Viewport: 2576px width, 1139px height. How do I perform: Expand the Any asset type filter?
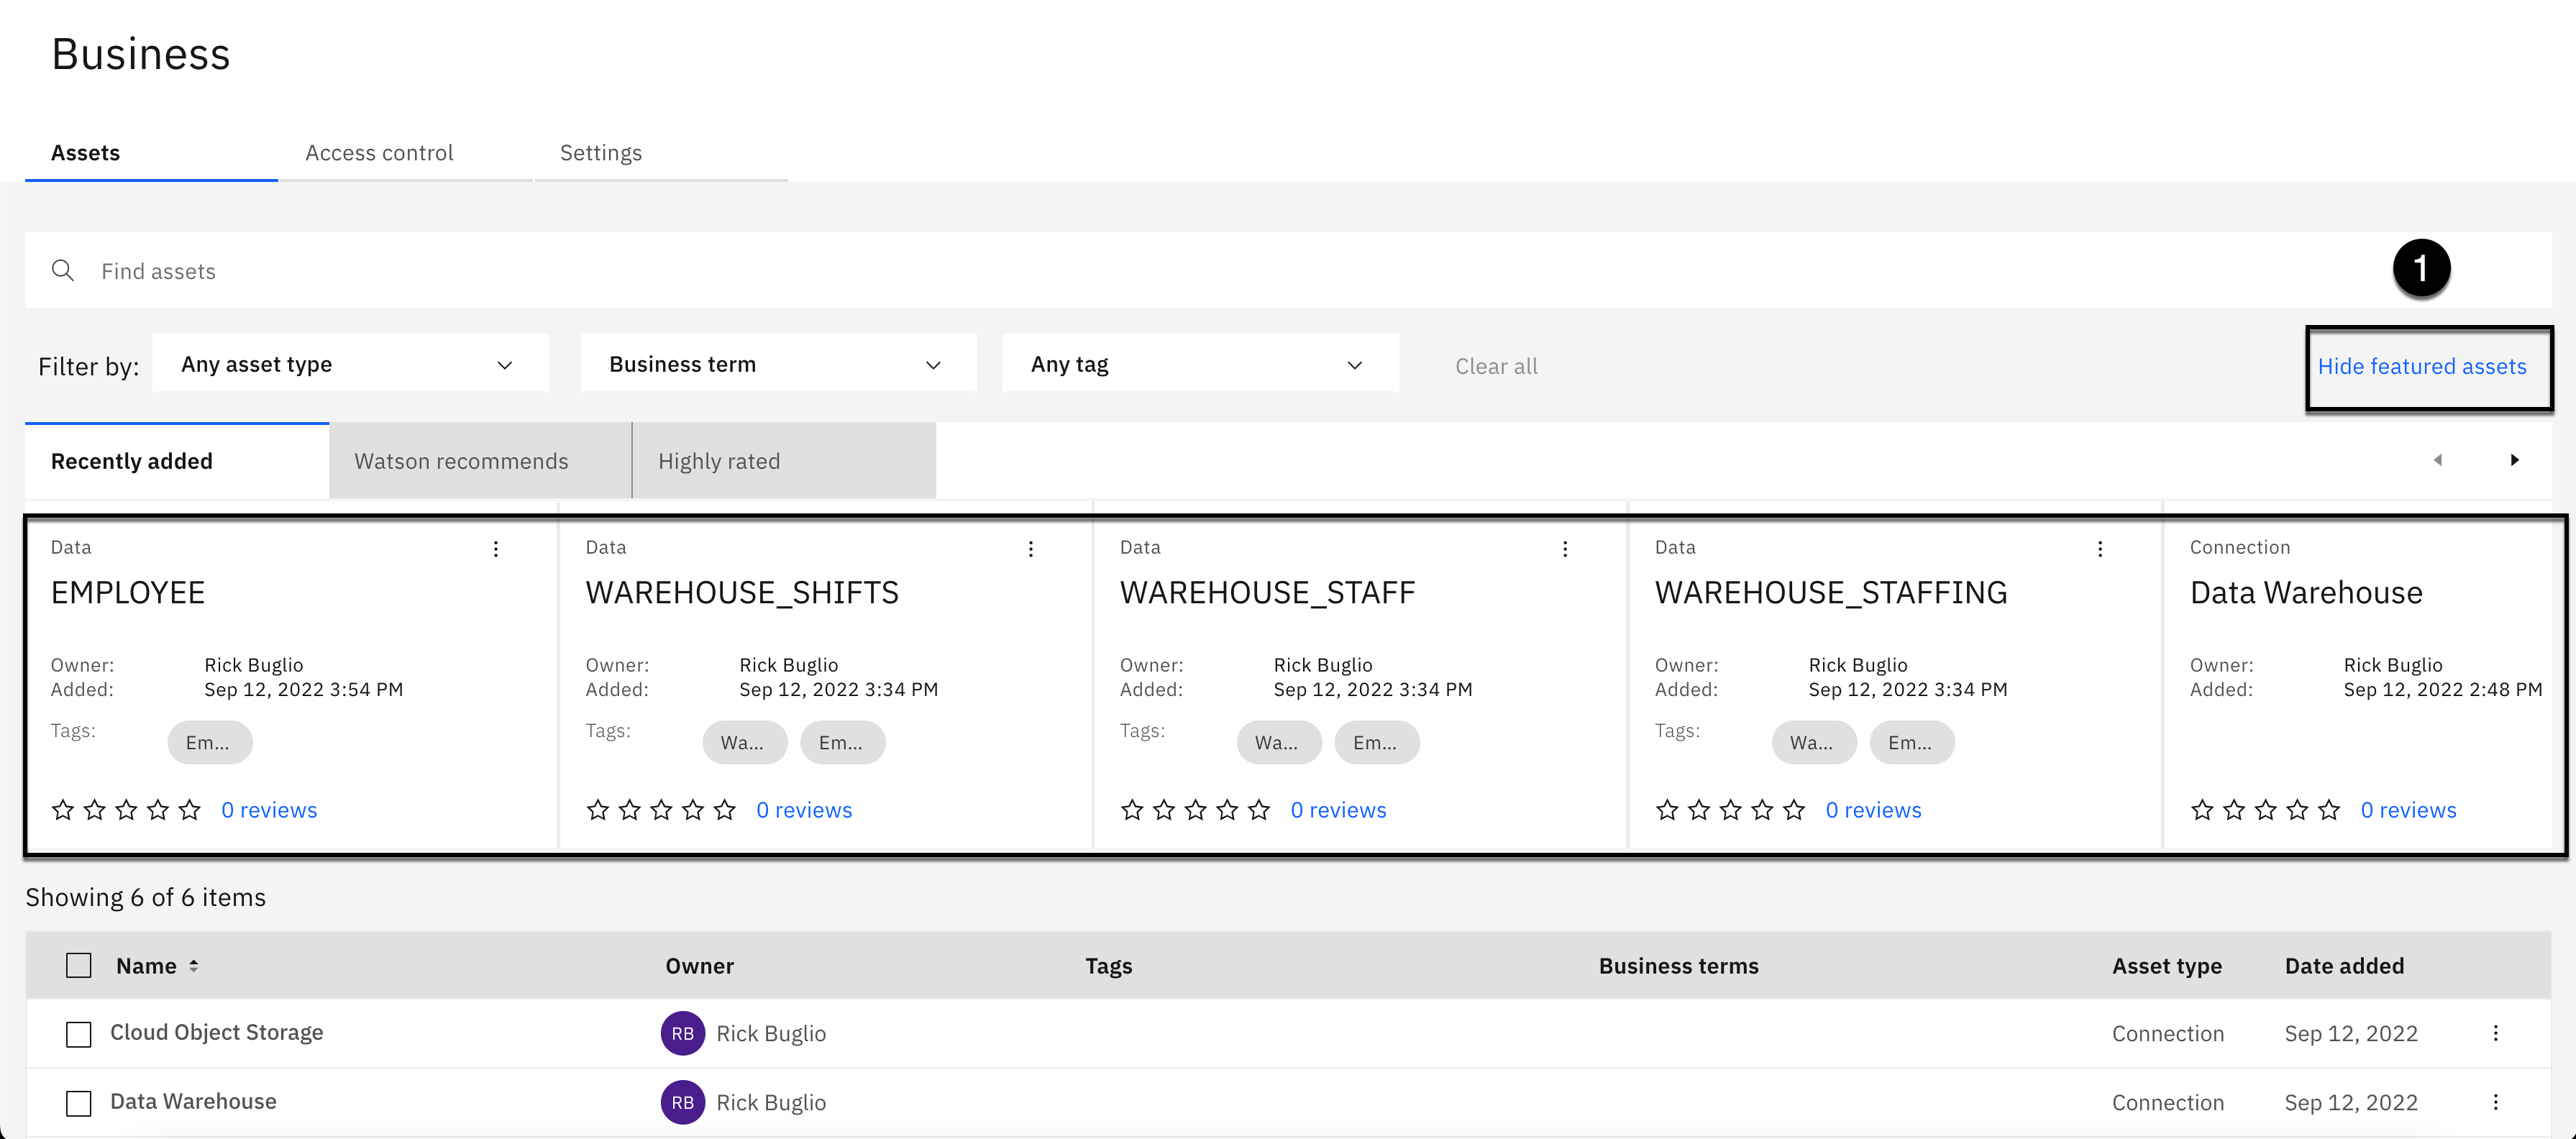350,365
